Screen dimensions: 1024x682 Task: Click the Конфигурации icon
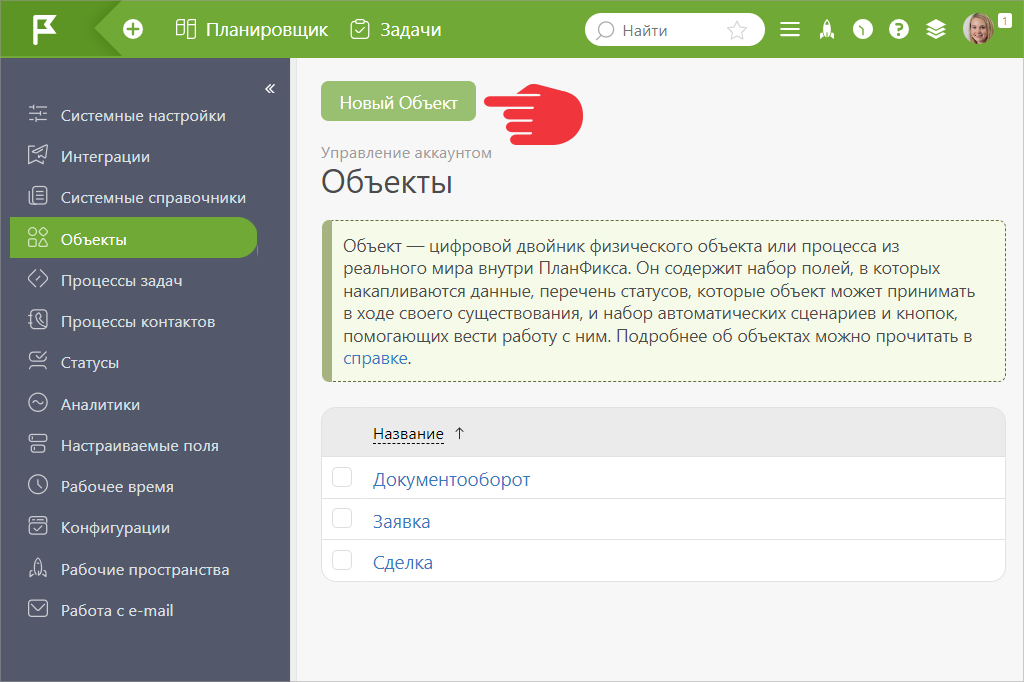pyautogui.click(x=38, y=526)
